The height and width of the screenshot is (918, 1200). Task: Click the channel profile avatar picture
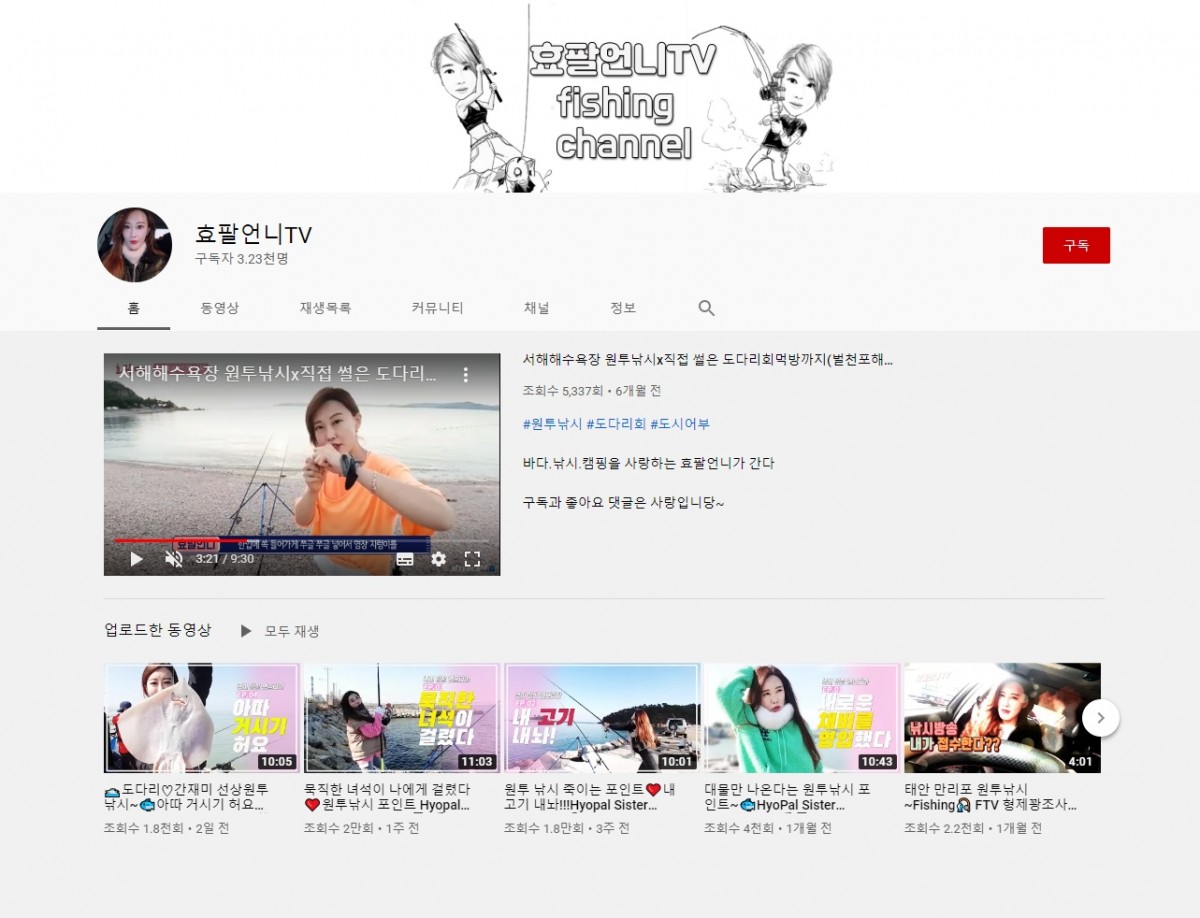click(134, 245)
